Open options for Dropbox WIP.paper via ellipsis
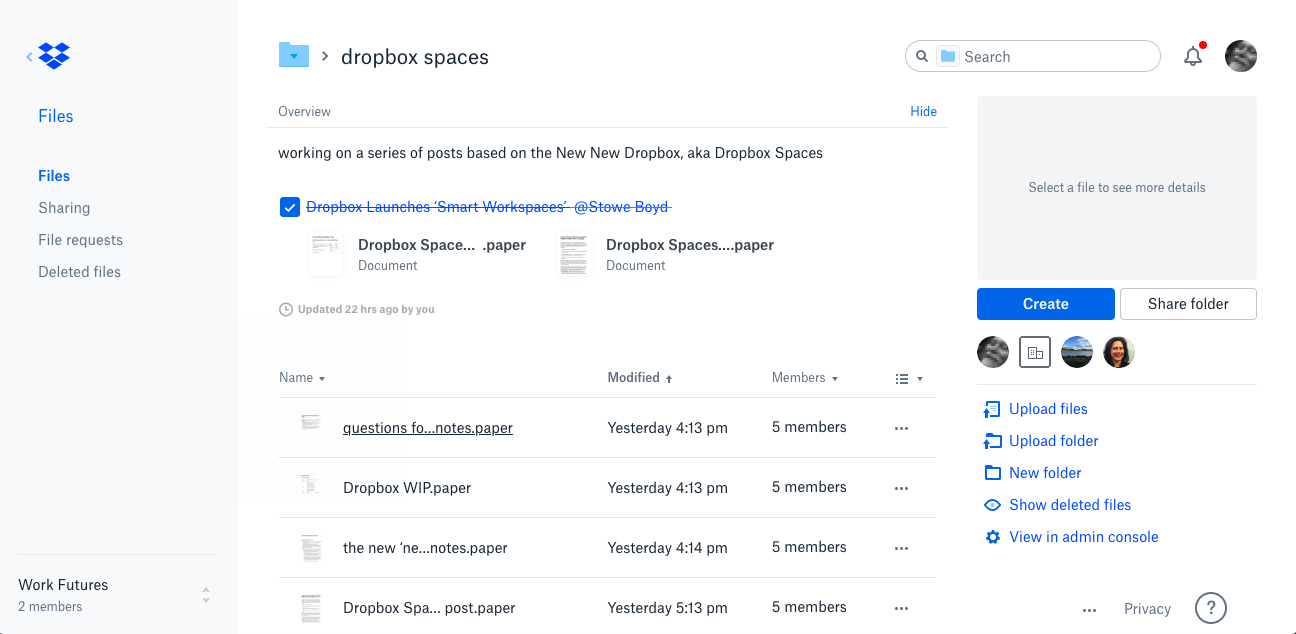1296x634 pixels. pyautogui.click(x=901, y=488)
